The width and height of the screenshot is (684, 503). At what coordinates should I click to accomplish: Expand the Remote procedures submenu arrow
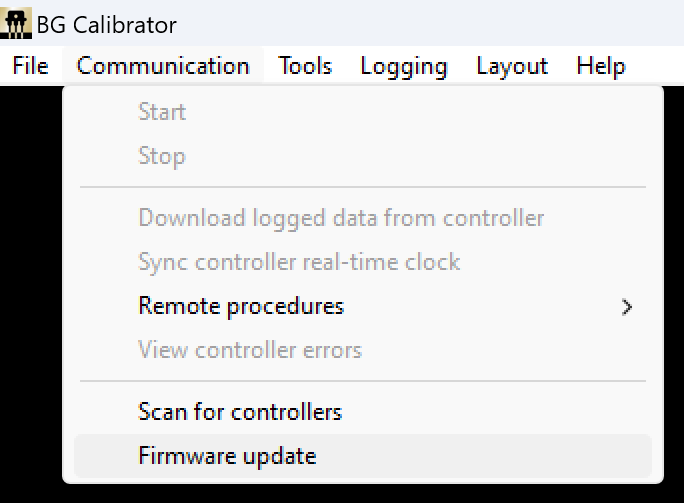click(x=627, y=307)
